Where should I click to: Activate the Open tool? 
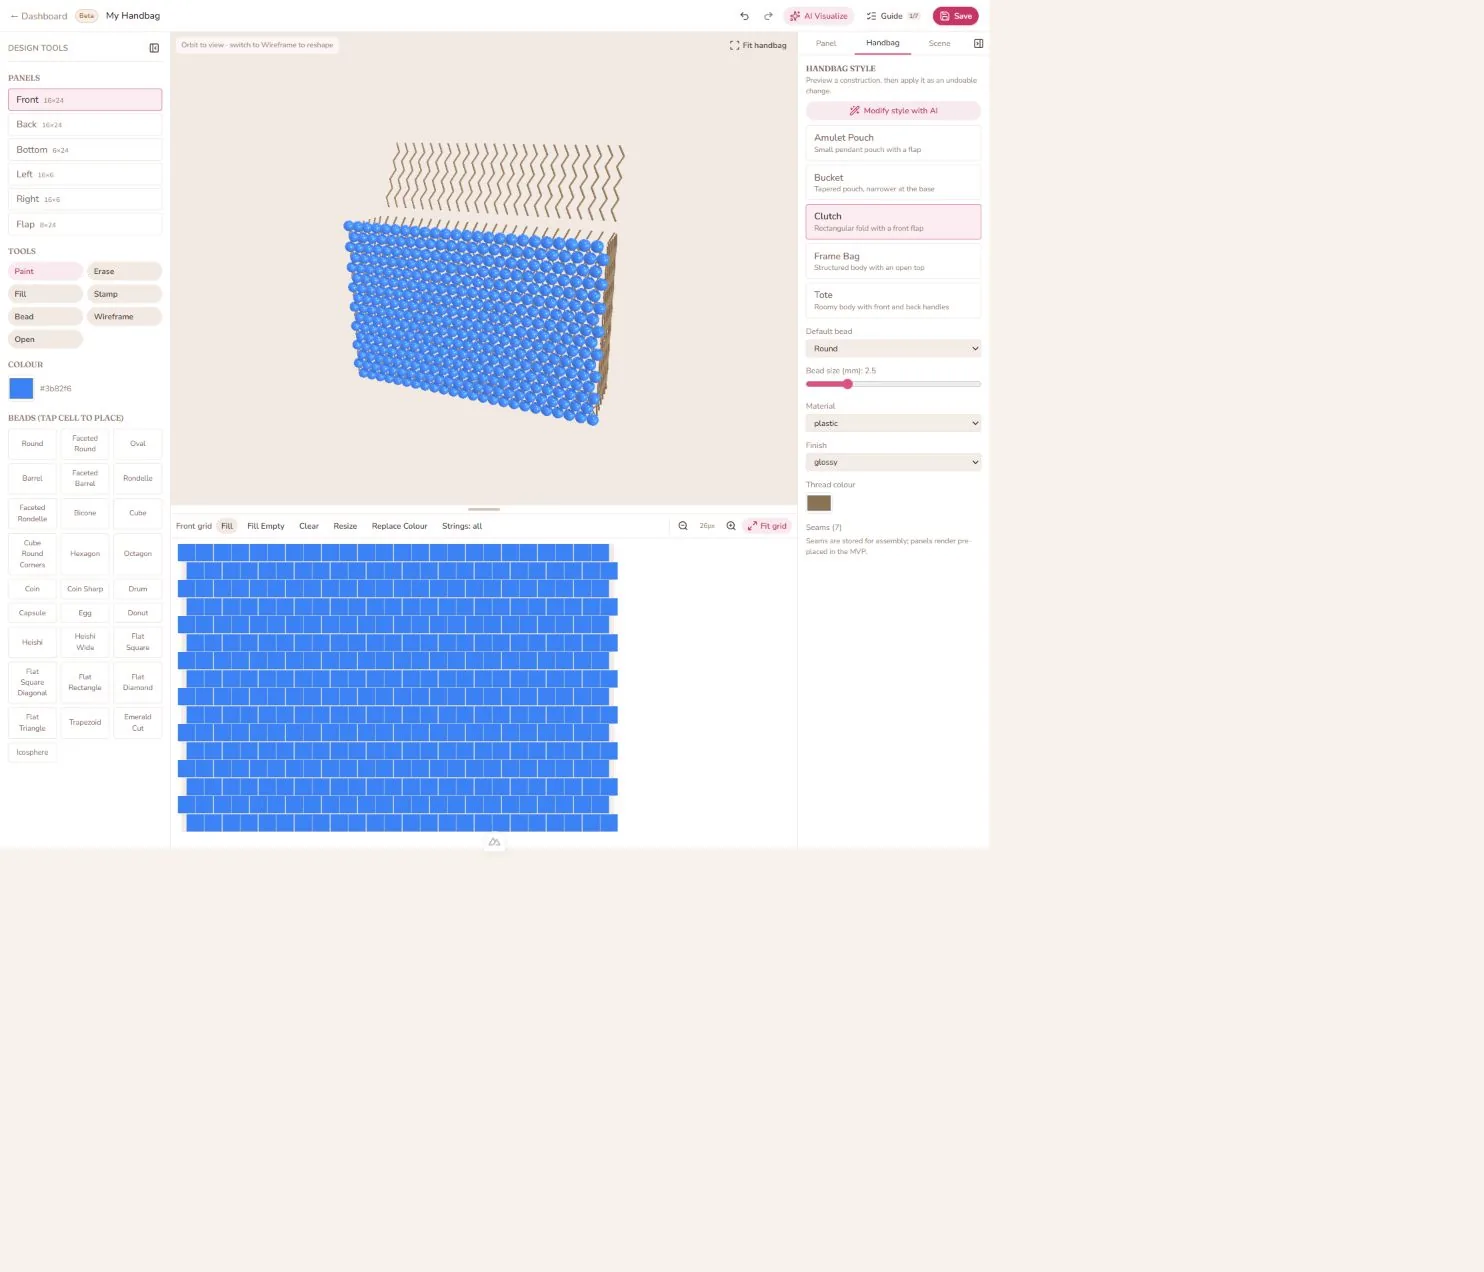click(45, 339)
